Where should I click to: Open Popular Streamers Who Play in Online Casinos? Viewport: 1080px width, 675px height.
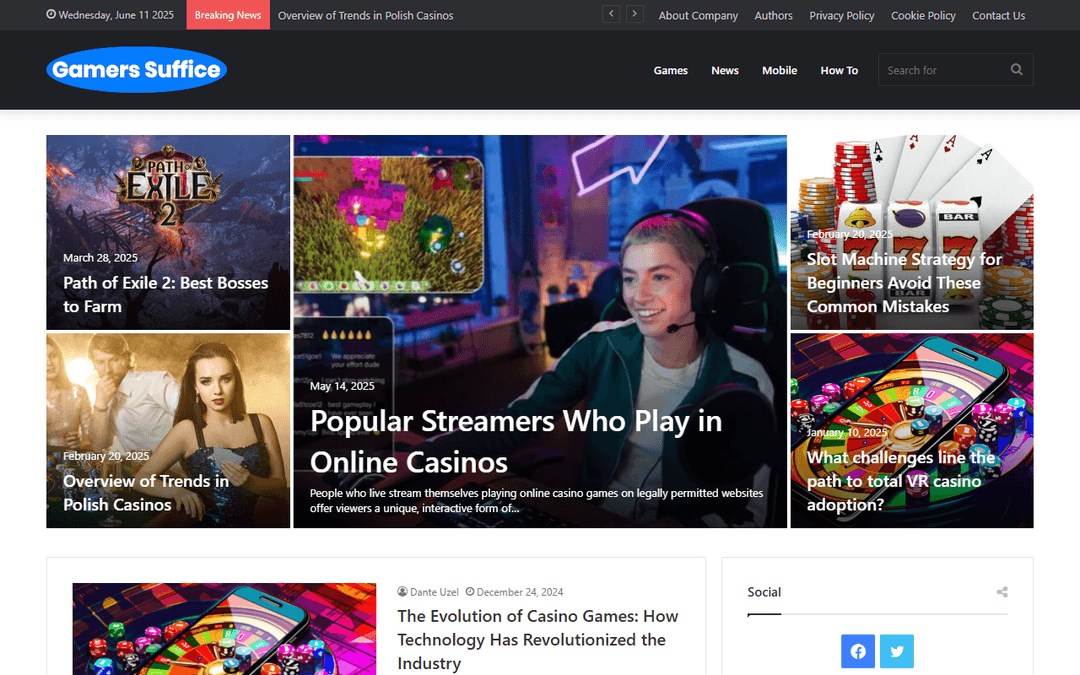point(515,442)
